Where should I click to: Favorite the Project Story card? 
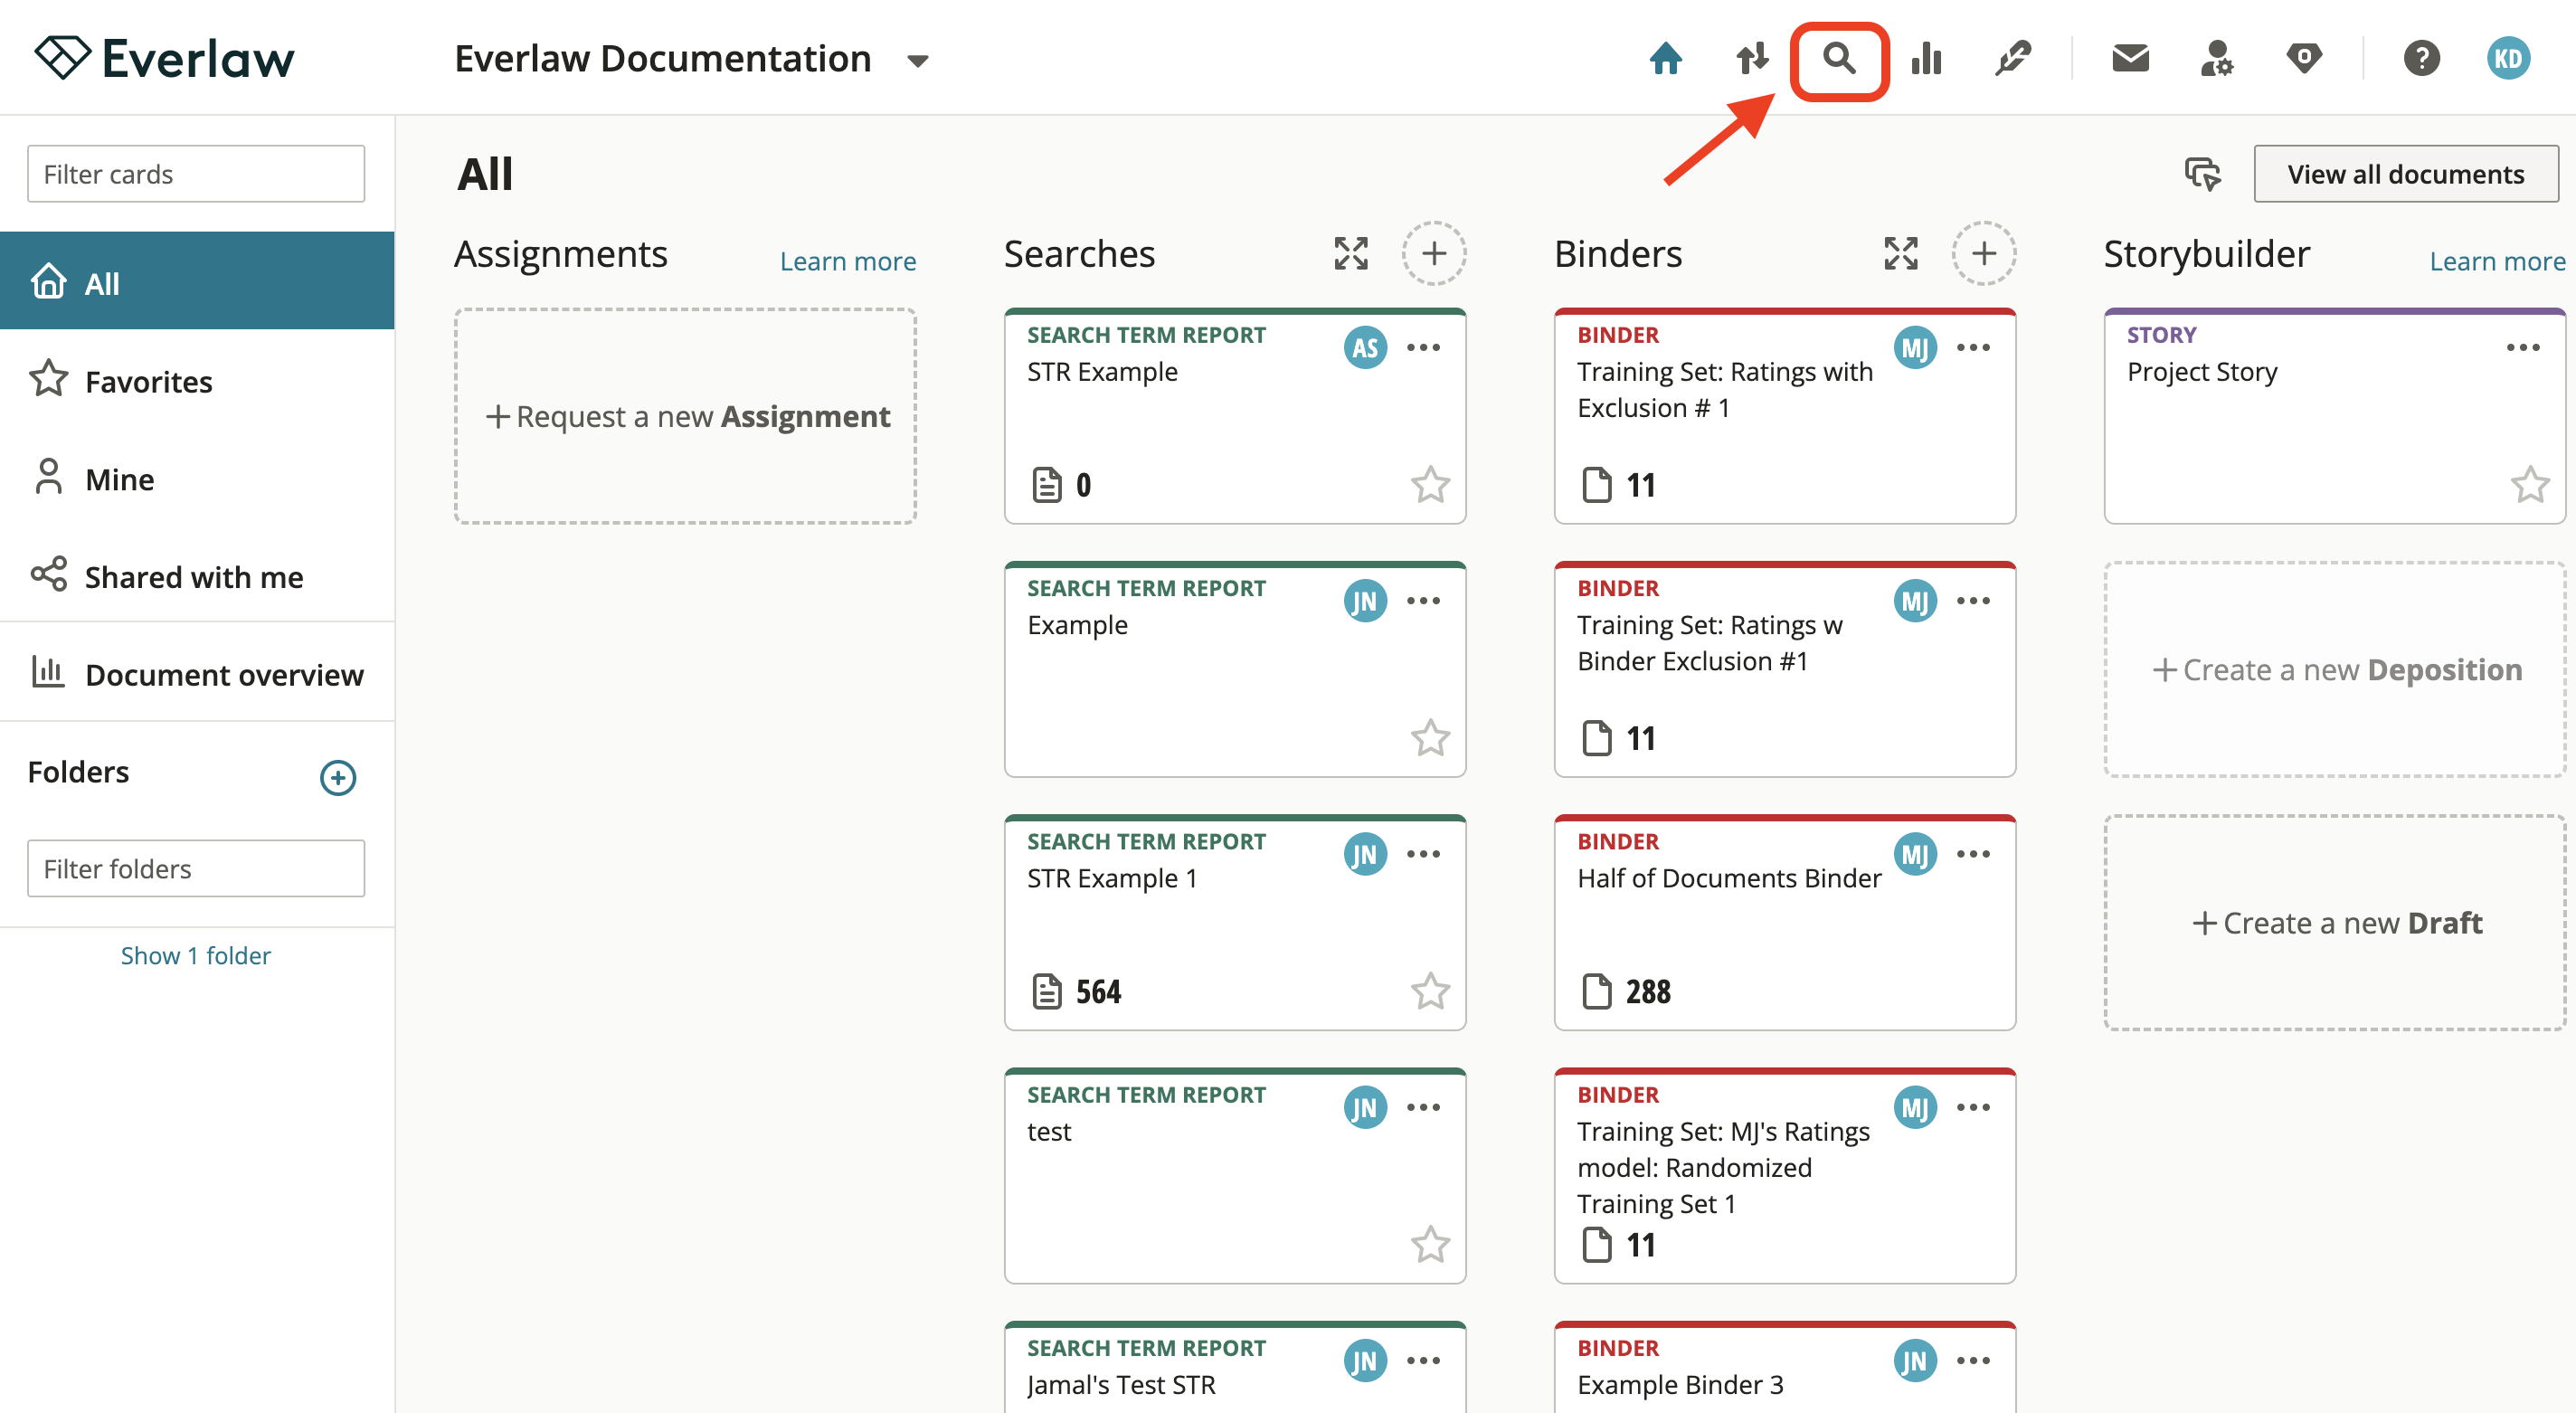coord(2531,485)
